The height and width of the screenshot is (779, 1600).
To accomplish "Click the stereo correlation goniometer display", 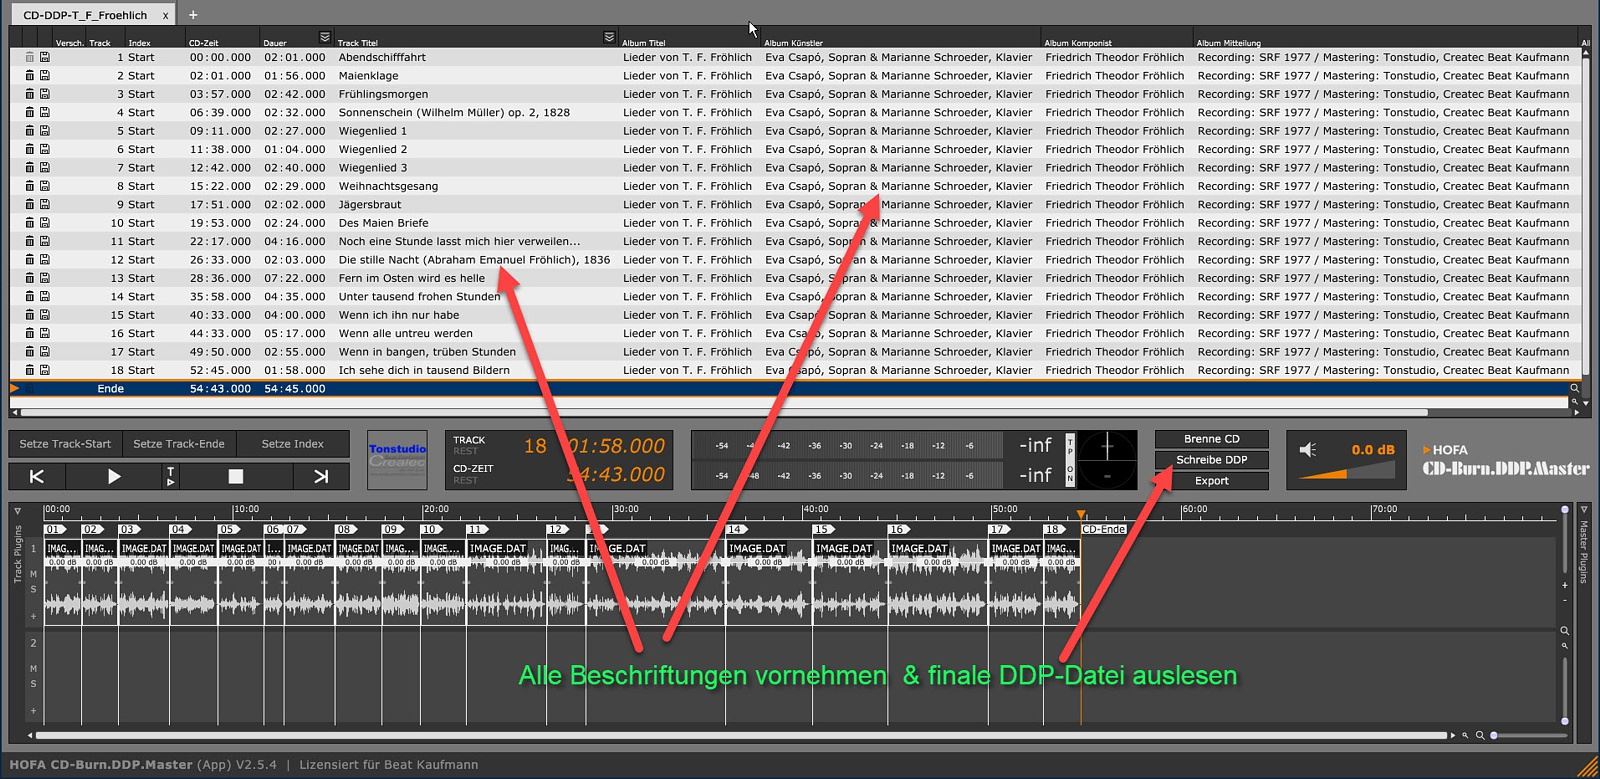I will pos(1107,460).
